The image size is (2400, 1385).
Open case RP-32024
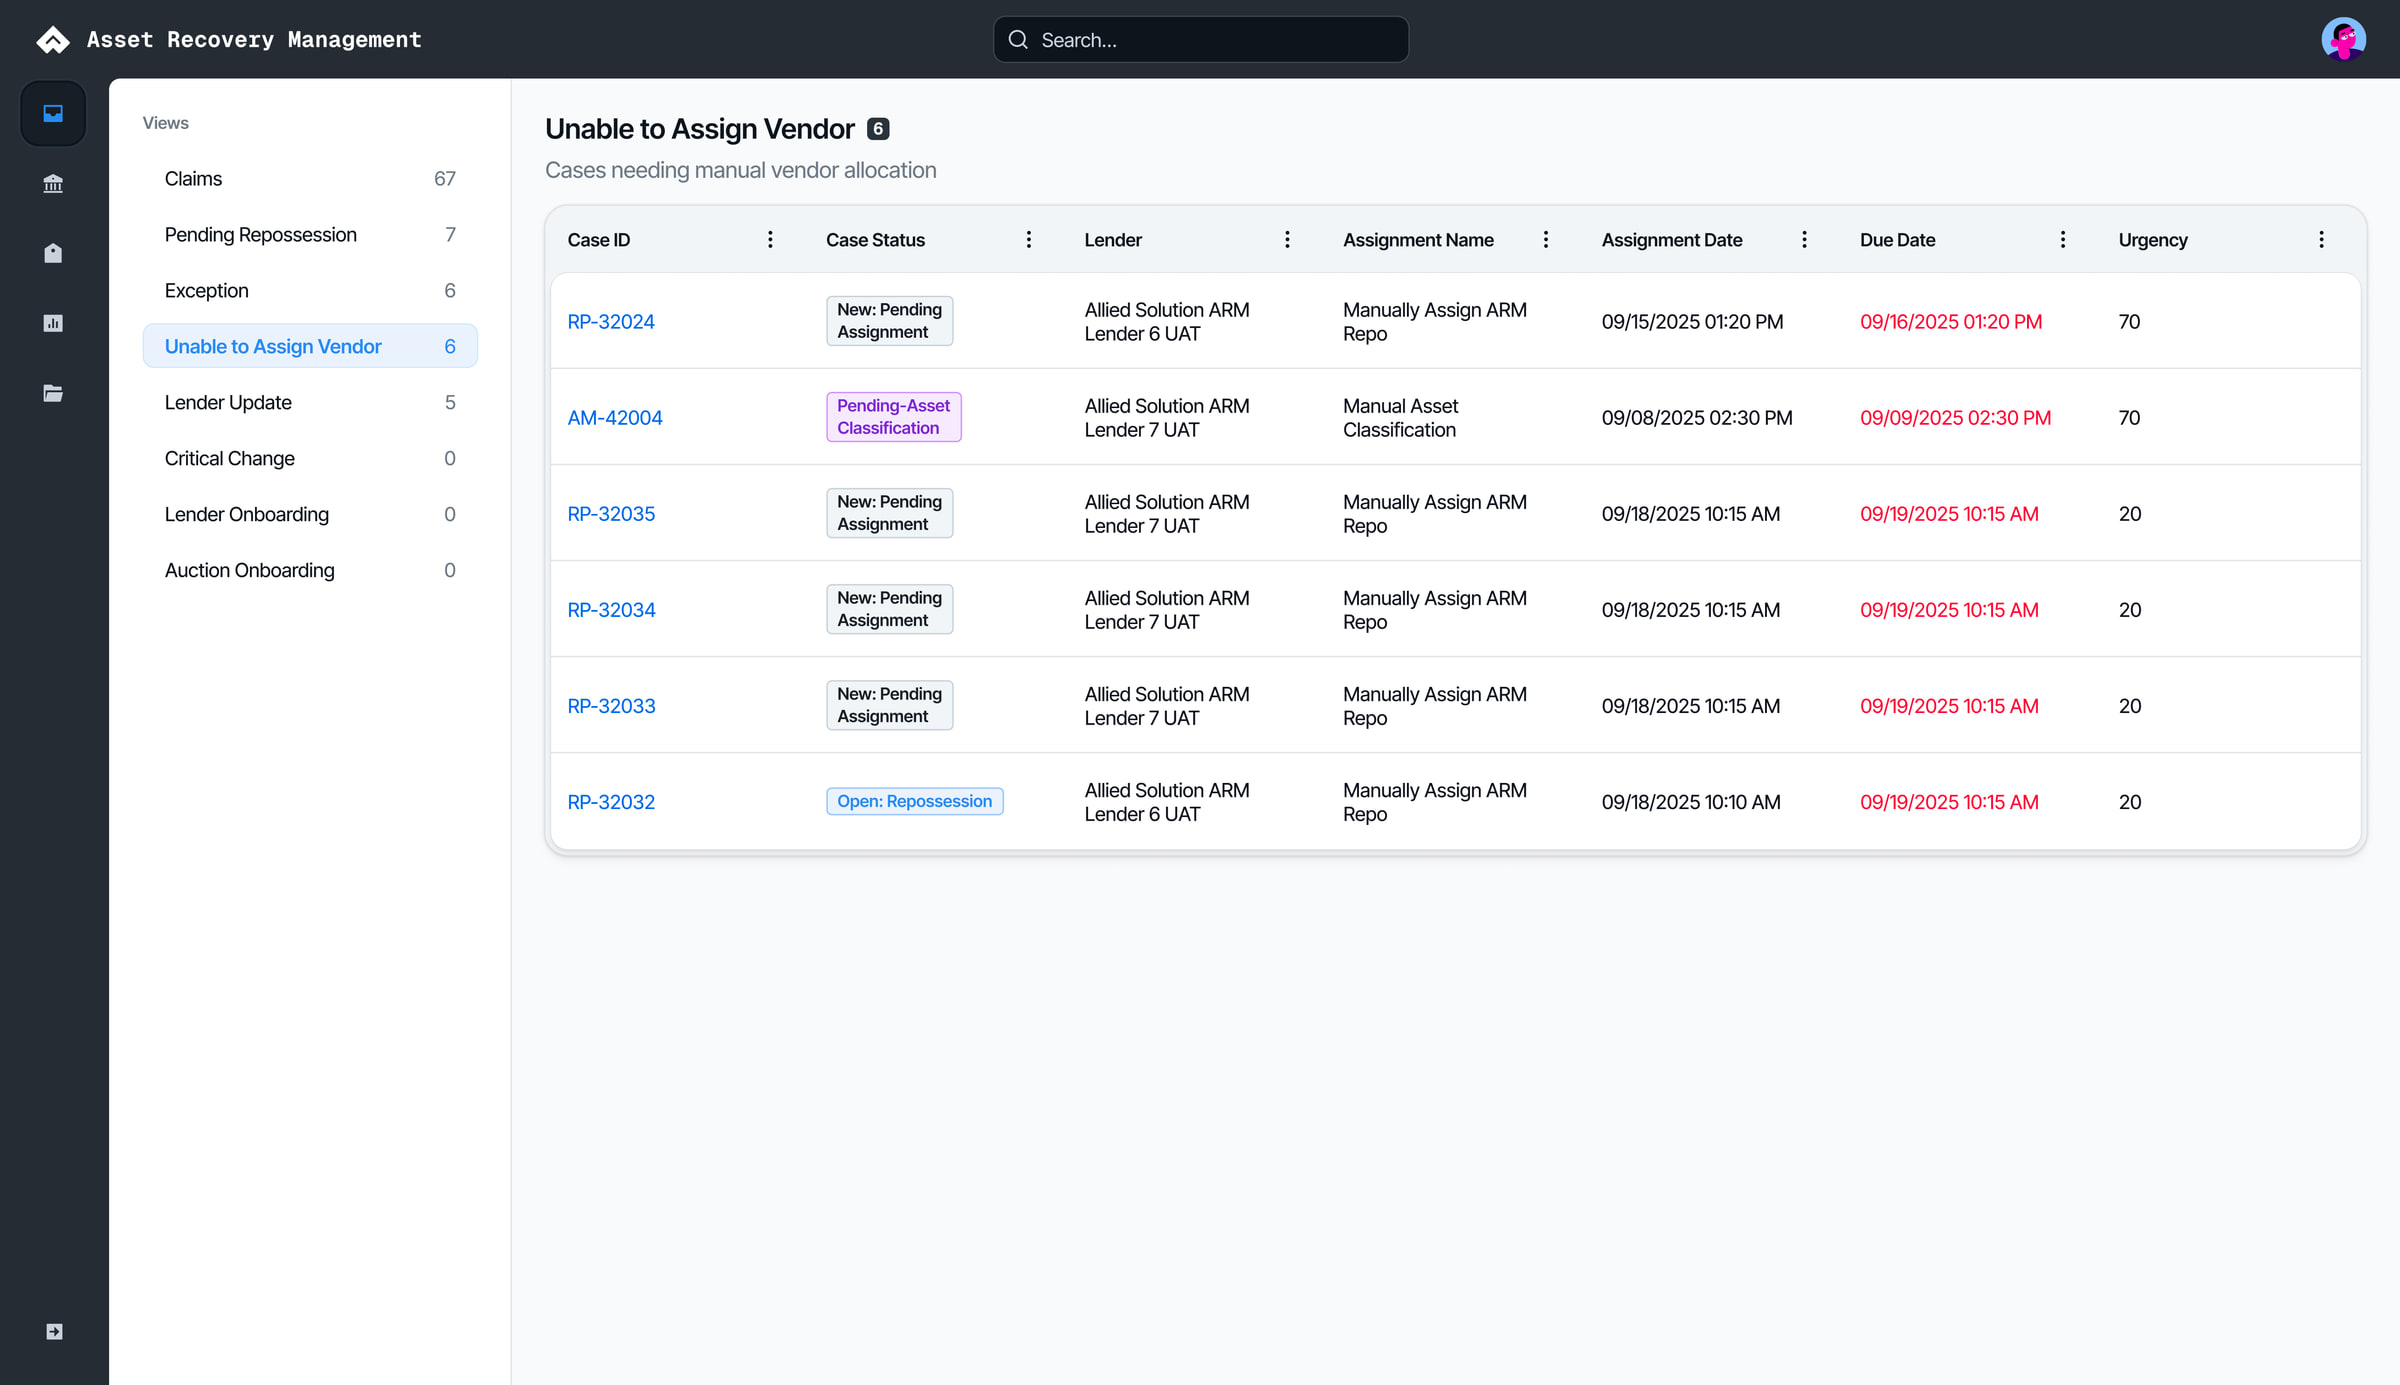tap(611, 321)
